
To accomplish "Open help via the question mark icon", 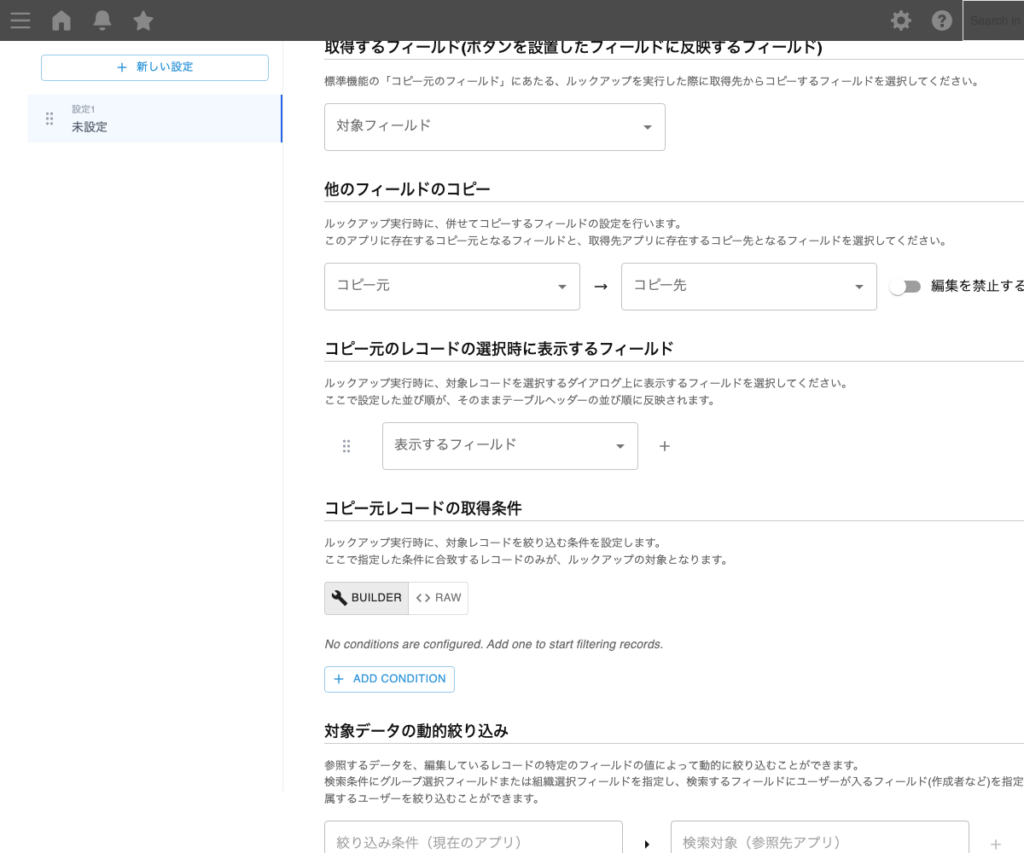I will click(941, 19).
